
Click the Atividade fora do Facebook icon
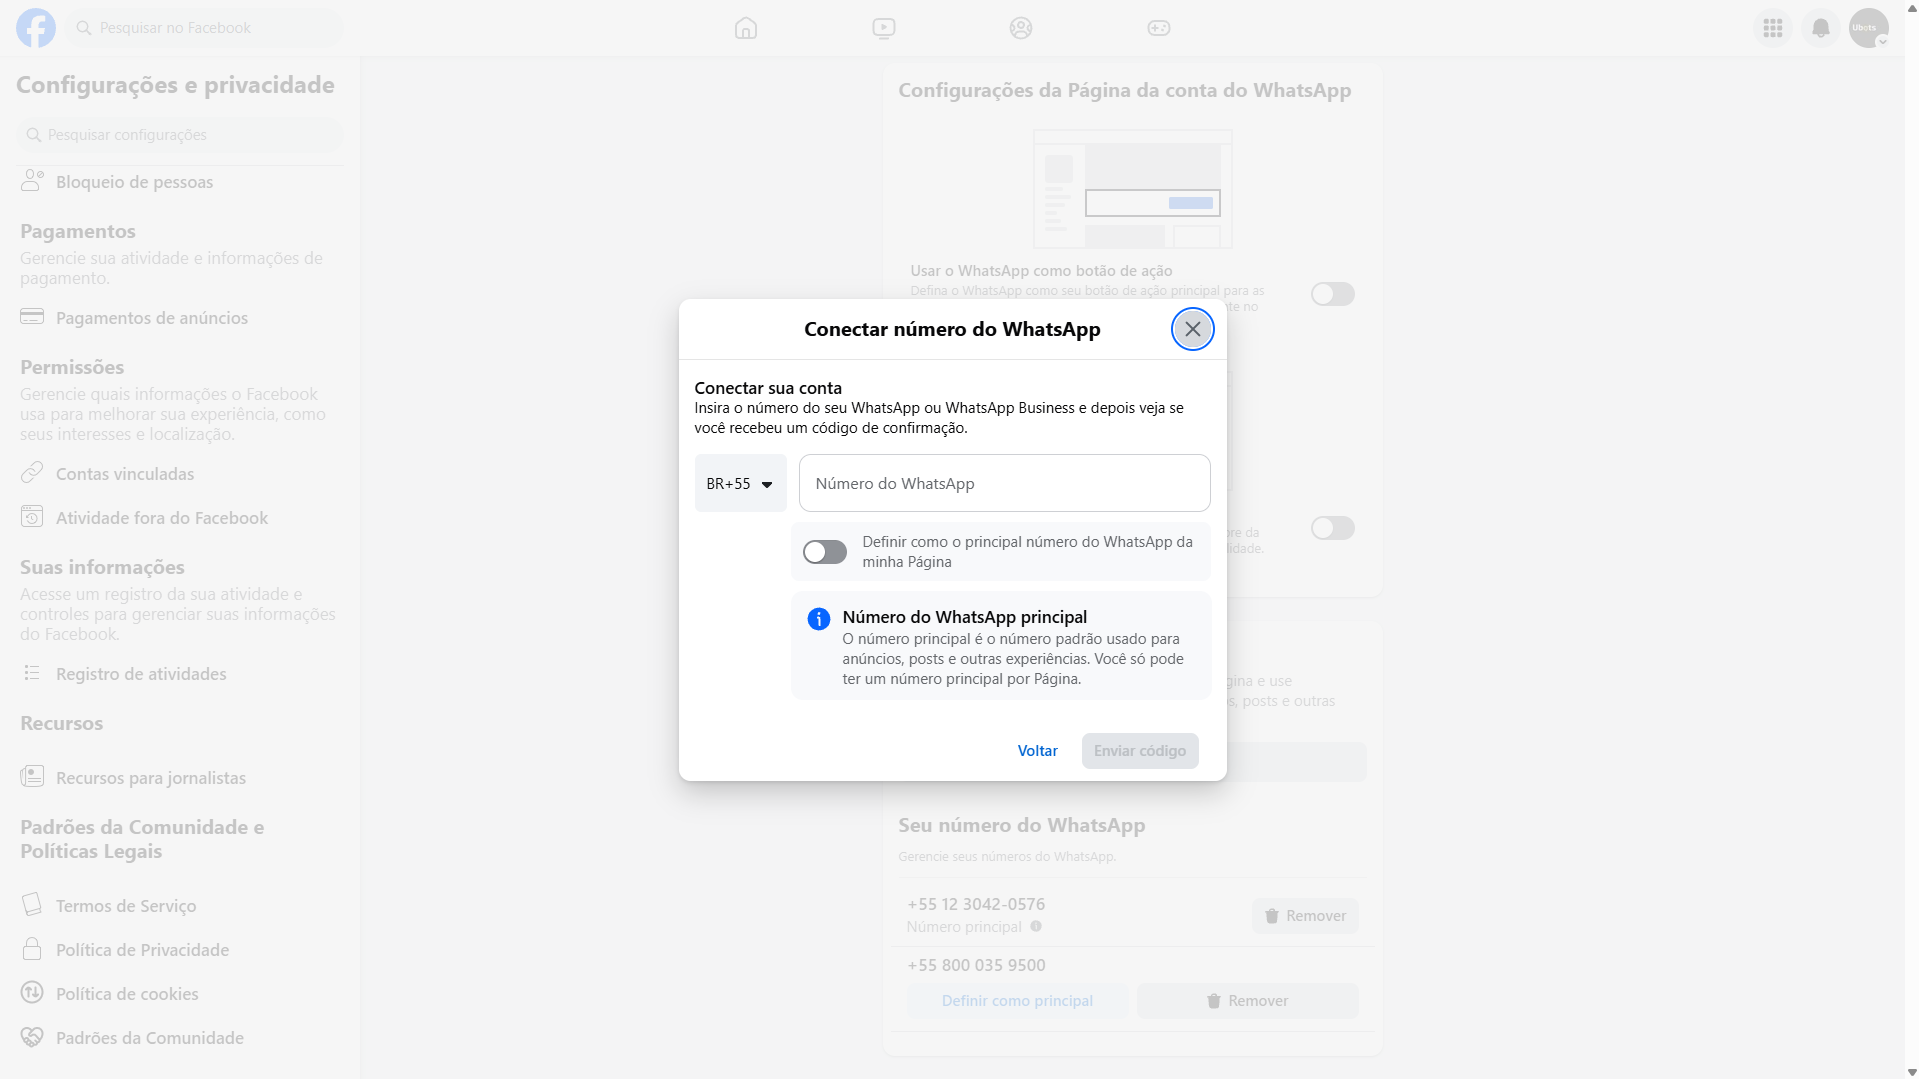pyautogui.click(x=32, y=517)
